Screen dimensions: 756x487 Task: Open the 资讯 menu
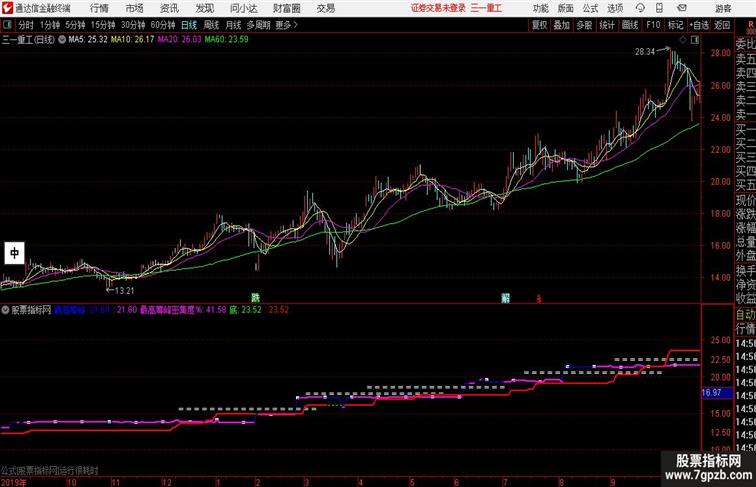pyautogui.click(x=169, y=8)
